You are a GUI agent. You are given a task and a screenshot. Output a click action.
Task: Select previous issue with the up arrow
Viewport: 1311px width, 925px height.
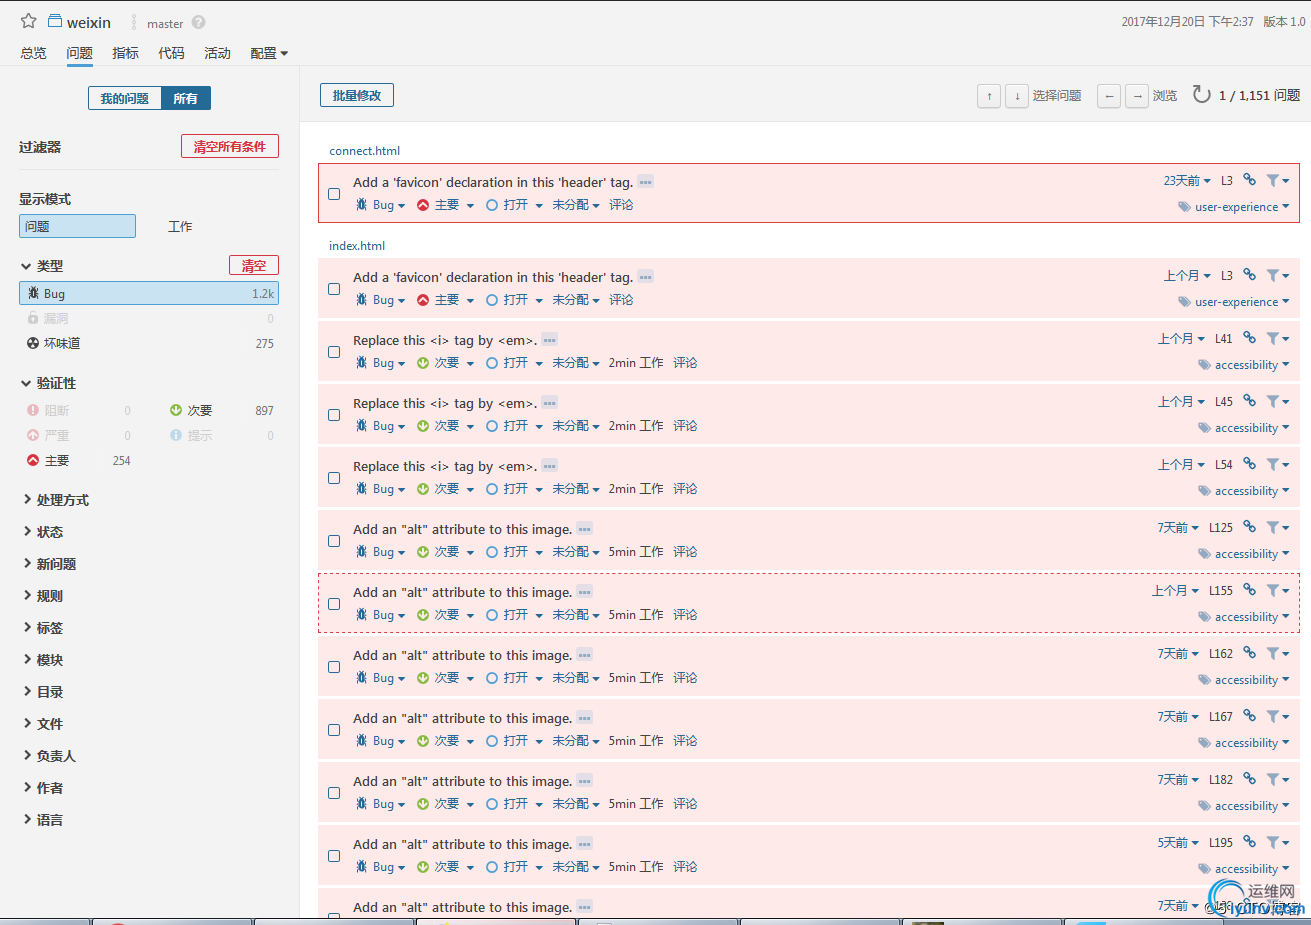click(989, 96)
